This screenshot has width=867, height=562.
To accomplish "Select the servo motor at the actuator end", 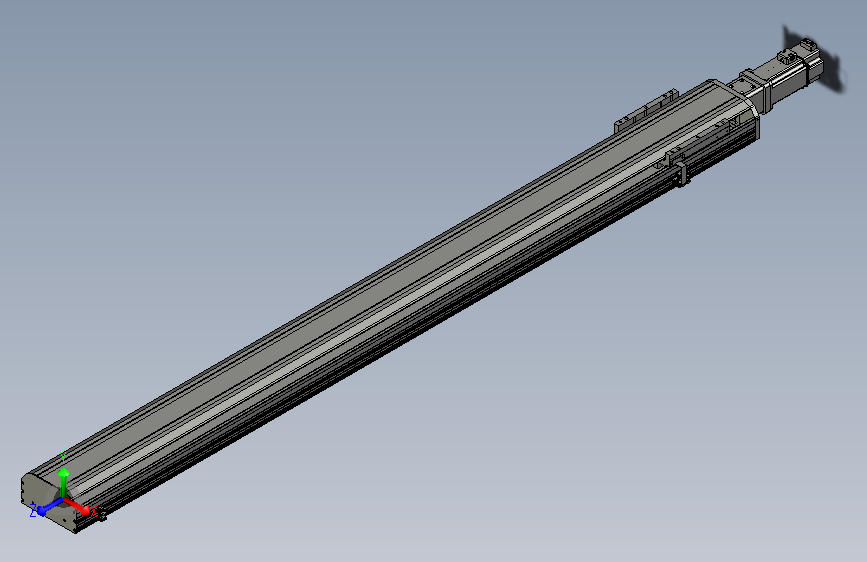I will (x=792, y=74).
